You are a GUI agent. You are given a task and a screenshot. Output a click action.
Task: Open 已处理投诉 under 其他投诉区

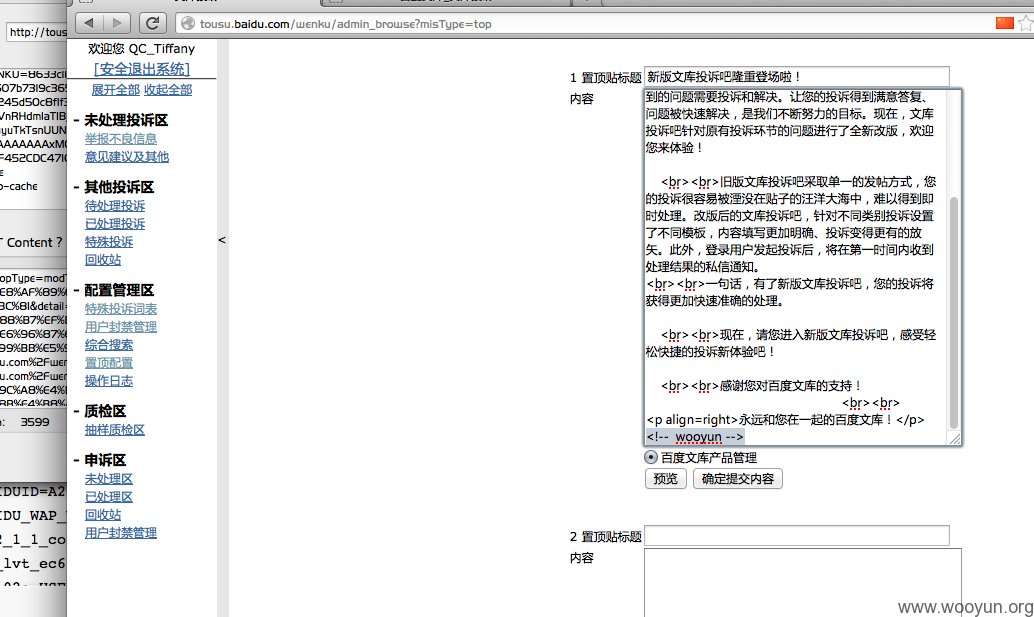(115, 224)
